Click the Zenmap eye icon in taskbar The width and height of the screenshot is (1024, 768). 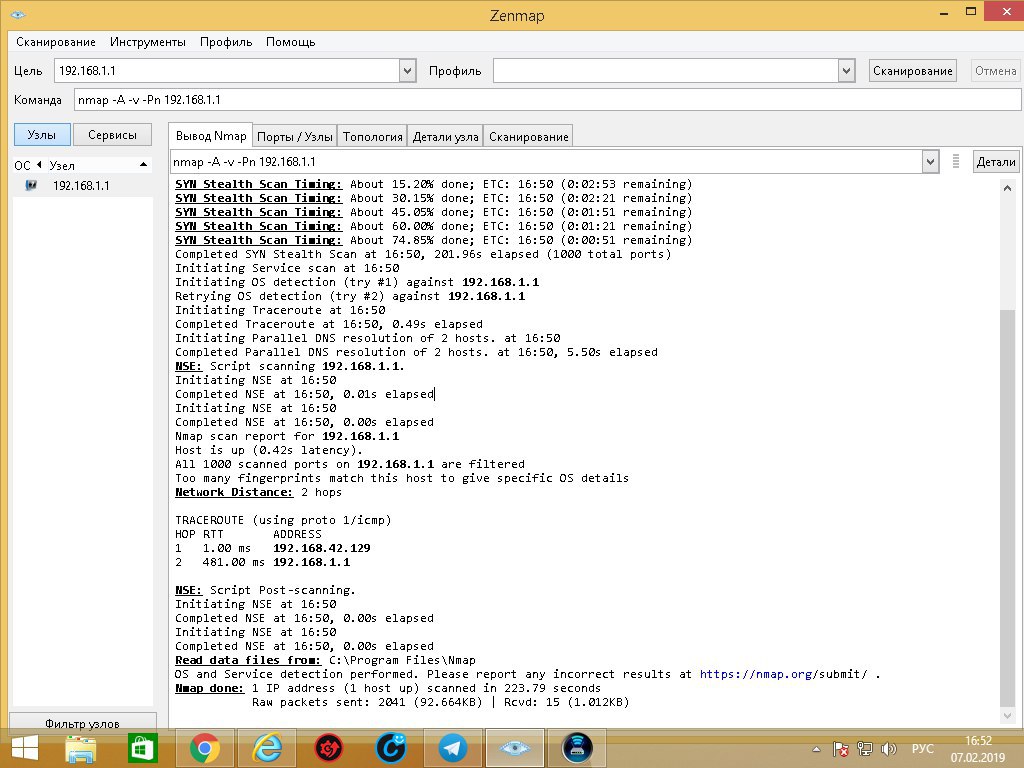coord(514,748)
